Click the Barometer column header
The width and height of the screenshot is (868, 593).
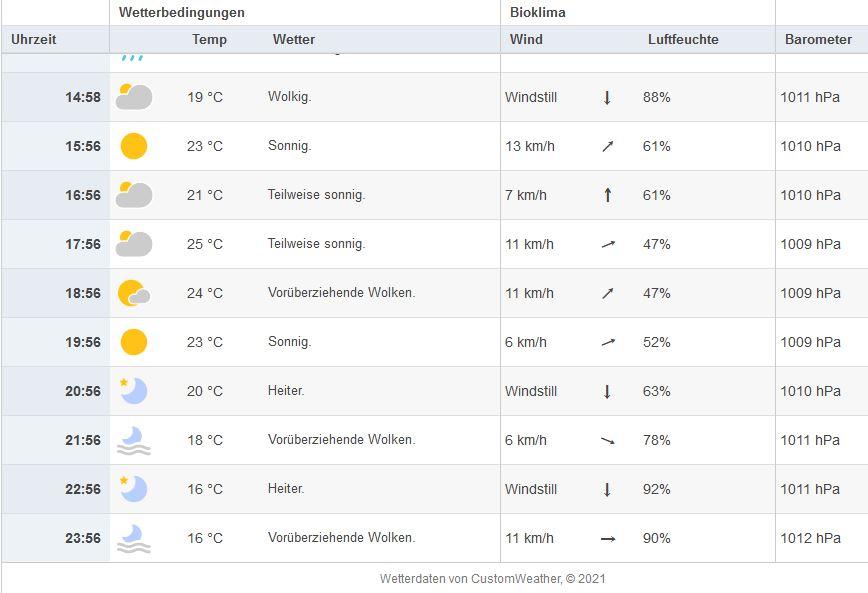[818, 39]
